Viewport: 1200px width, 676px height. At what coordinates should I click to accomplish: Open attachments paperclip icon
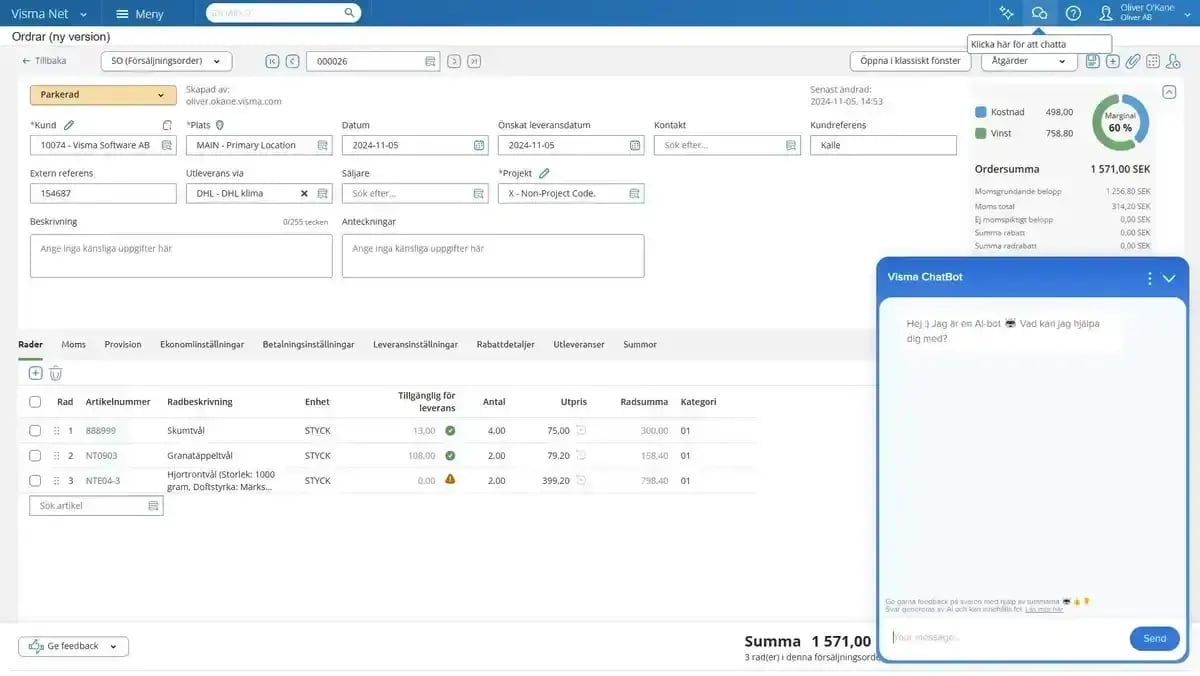point(1133,61)
